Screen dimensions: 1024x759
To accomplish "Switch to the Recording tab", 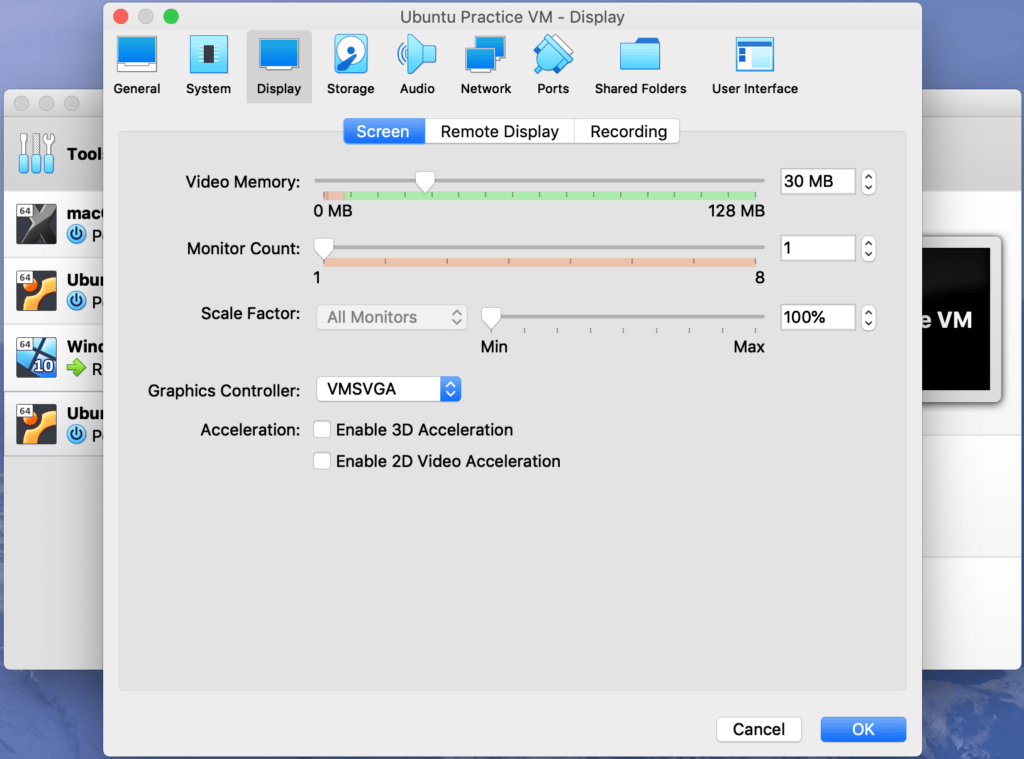I will [x=628, y=131].
